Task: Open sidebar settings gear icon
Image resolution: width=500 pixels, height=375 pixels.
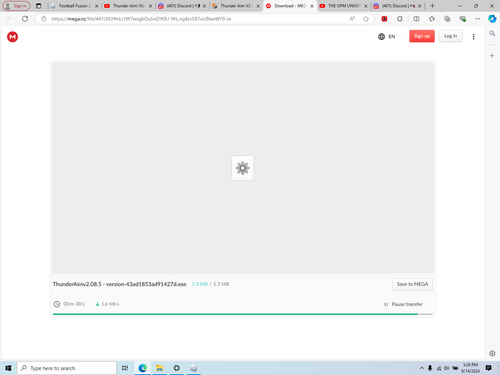Action: tap(492, 353)
